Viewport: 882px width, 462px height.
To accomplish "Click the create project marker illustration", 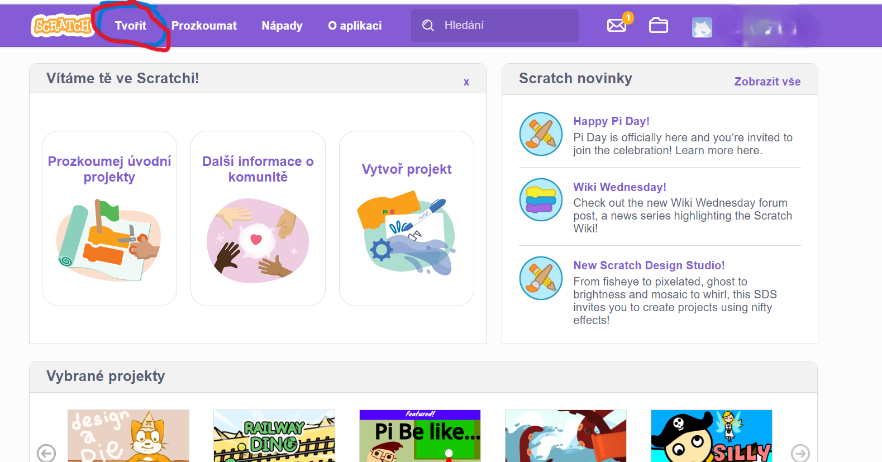I will [406, 234].
